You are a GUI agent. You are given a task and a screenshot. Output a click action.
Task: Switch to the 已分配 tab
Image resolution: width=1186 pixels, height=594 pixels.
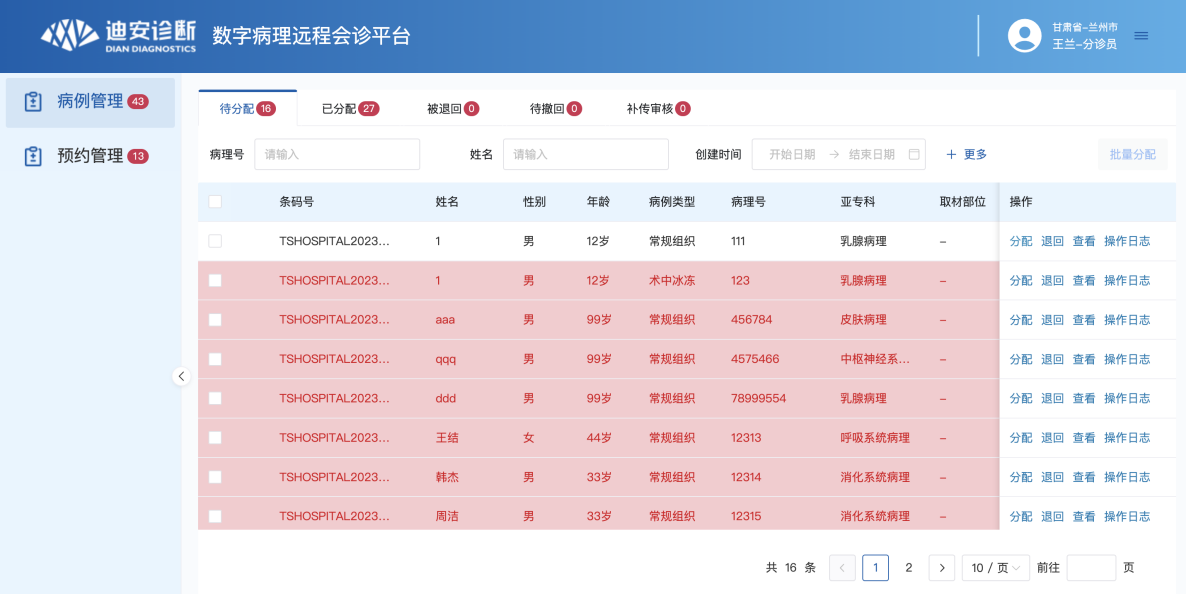[349, 108]
